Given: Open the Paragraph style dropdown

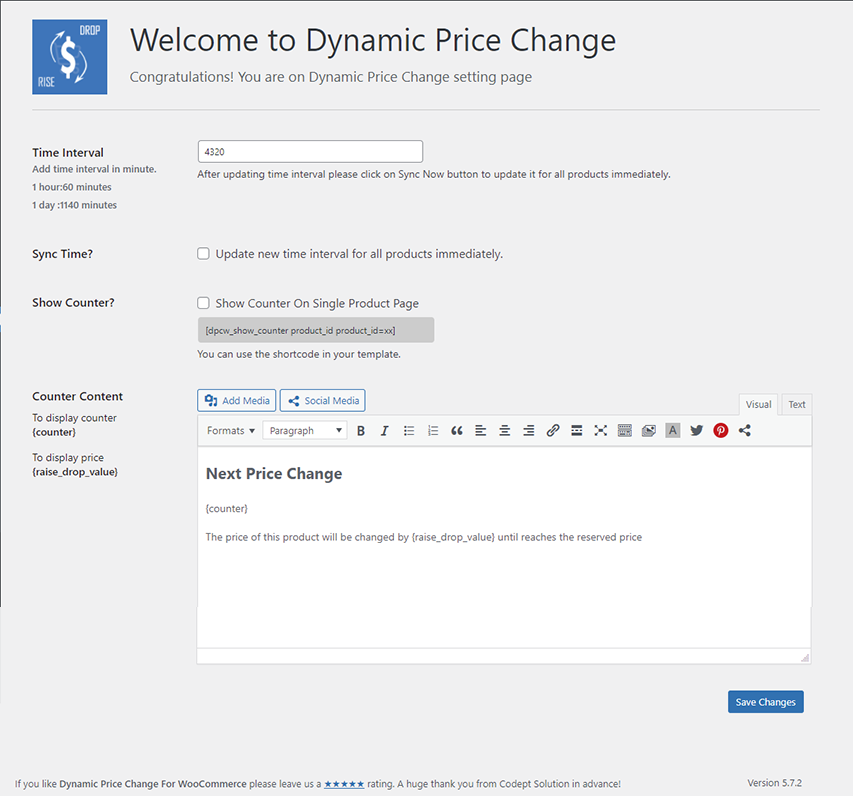Looking at the screenshot, I should (305, 431).
